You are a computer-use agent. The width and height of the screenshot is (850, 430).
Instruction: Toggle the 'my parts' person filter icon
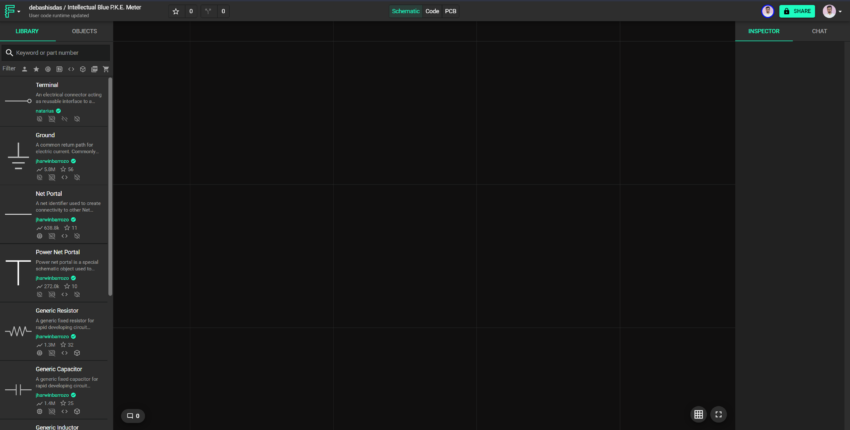tap(24, 69)
